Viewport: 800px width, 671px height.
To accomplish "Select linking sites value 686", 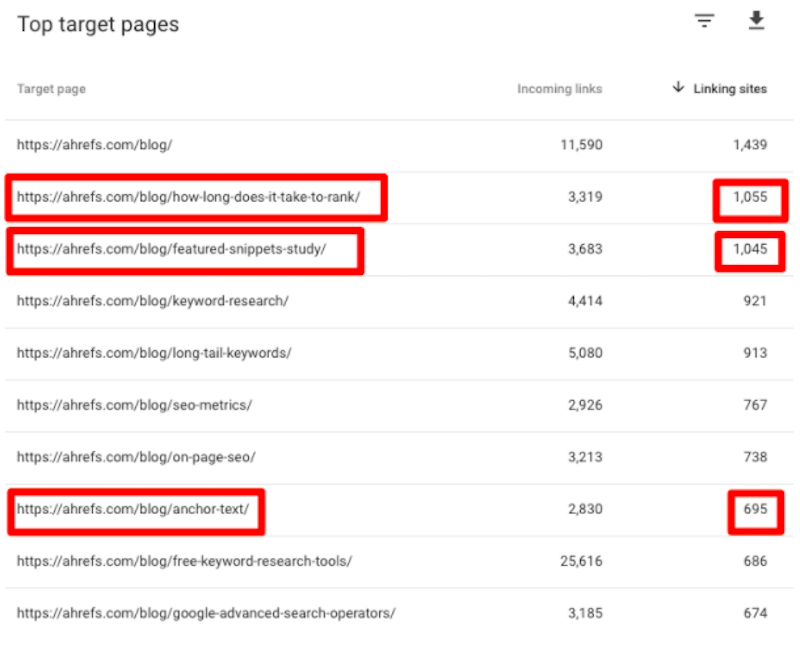I will (755, 561).
